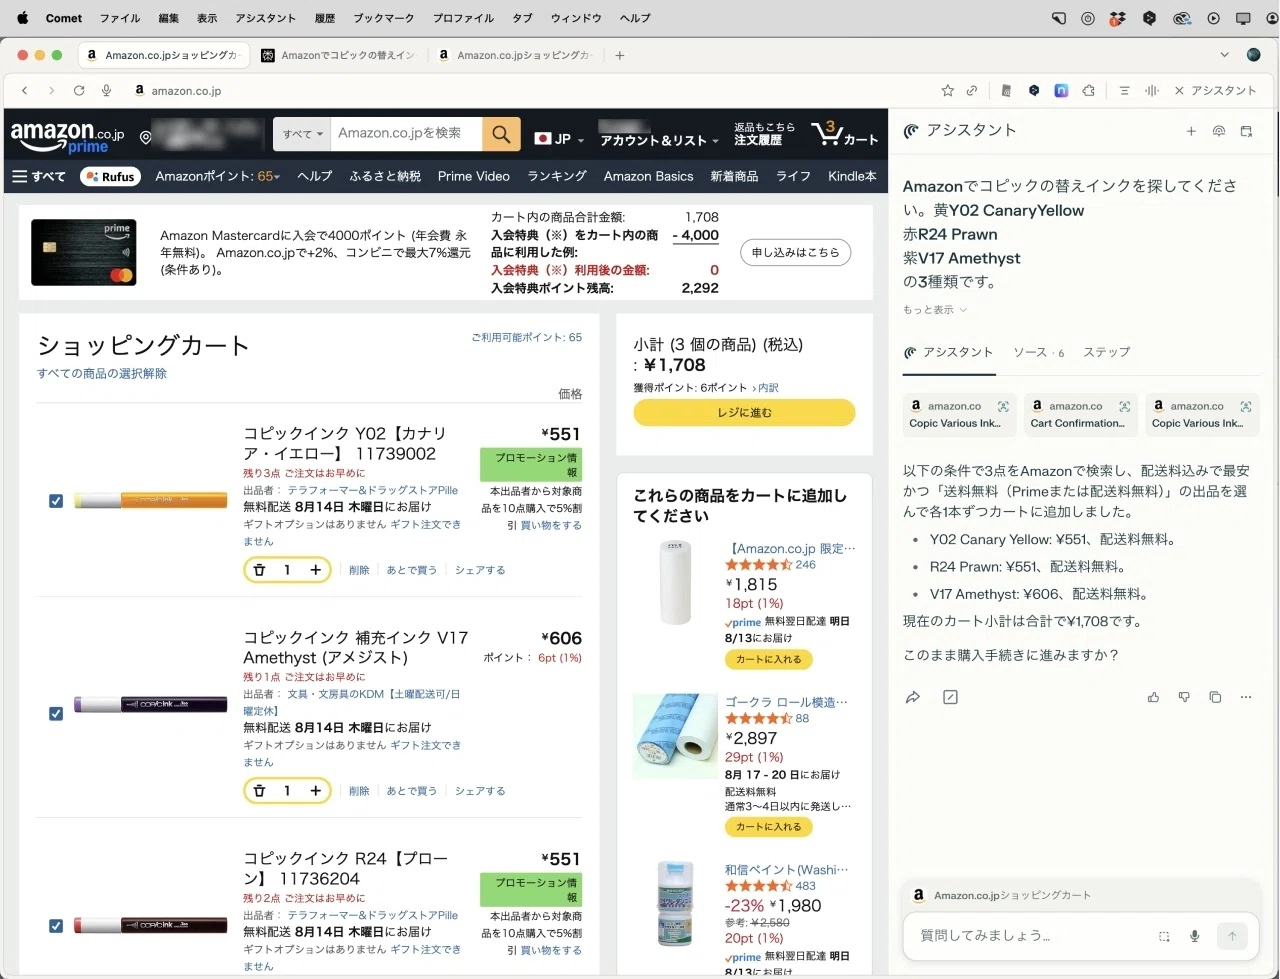Screen dimensions: 1280x979
Task: Click the microphone icon beside the reload button
Action: tap(106, 90)
